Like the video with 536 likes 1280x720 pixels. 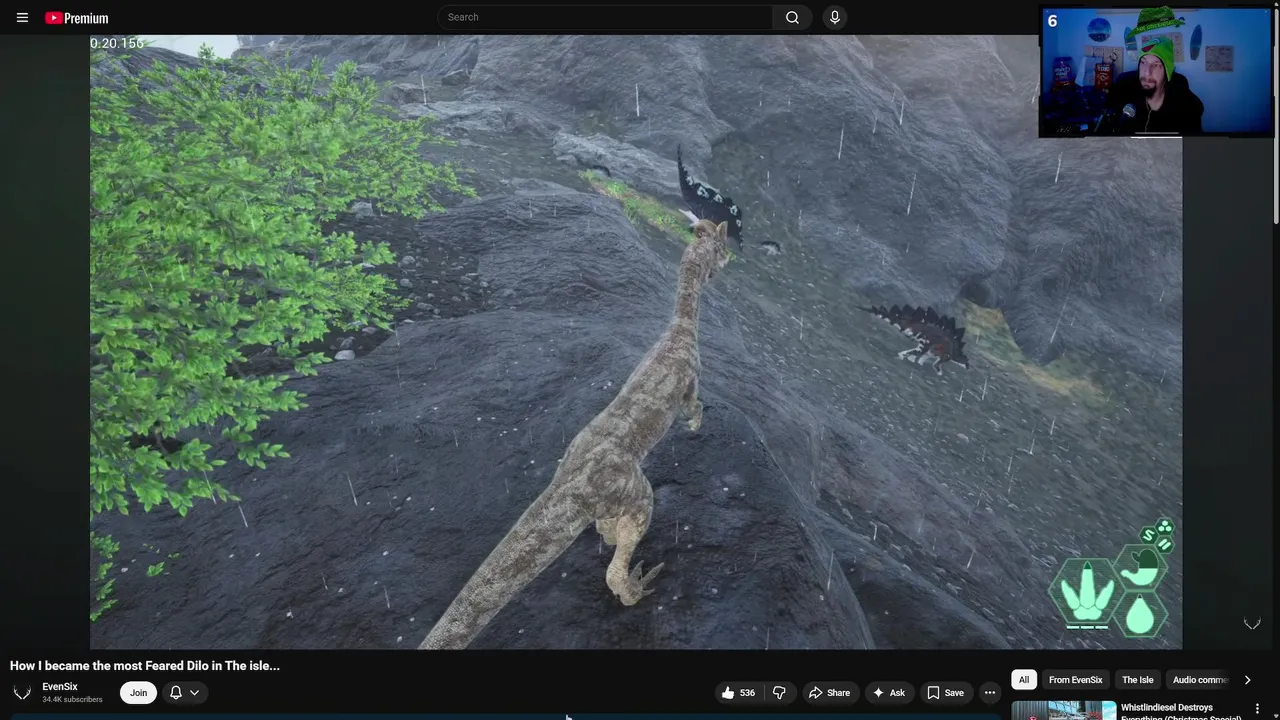point(738,692)
